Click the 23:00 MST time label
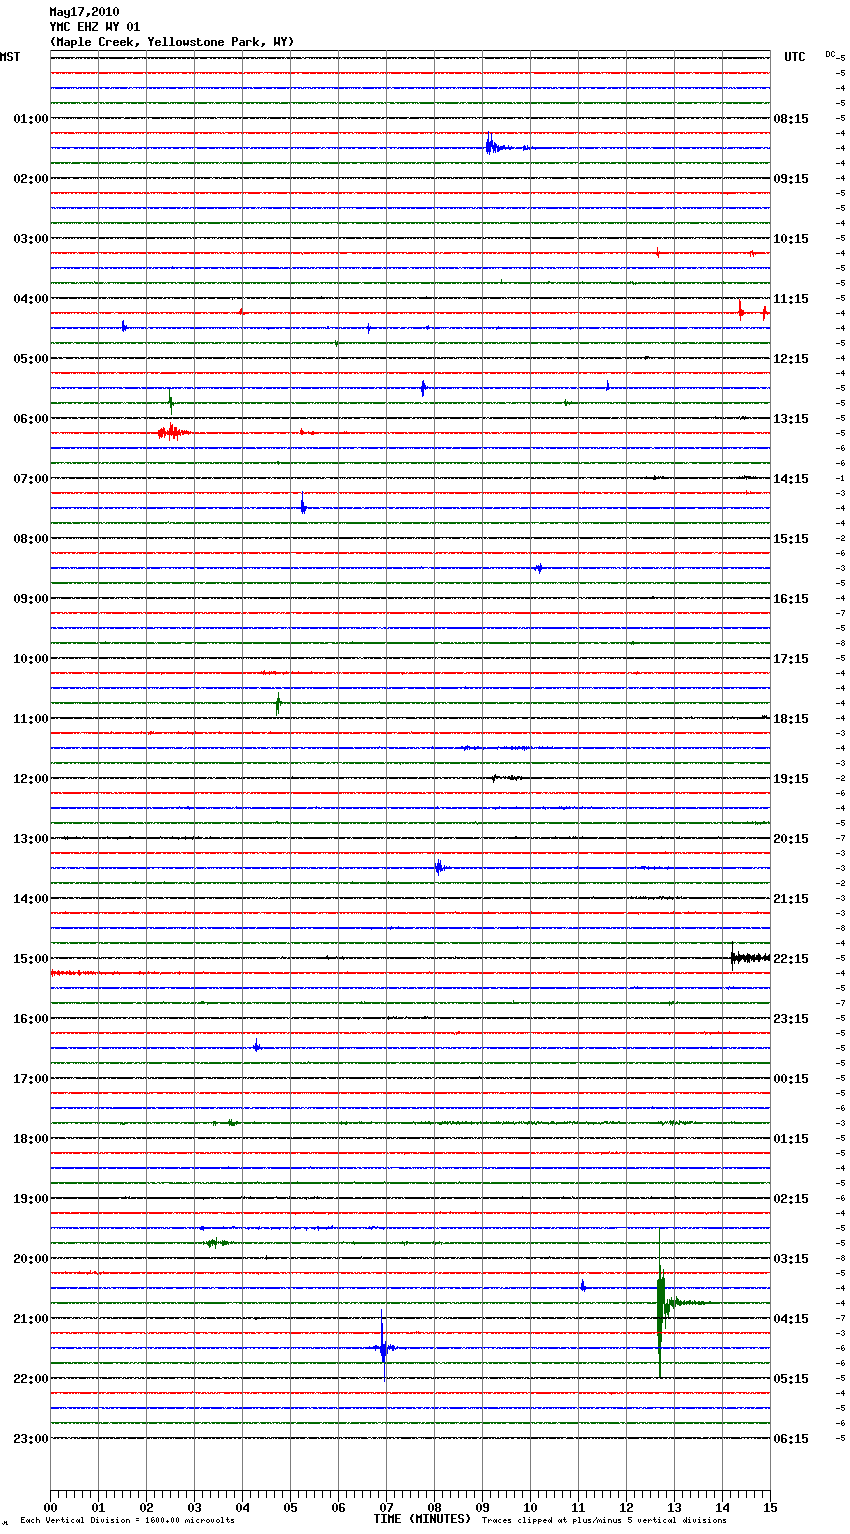 tap(31, 1438)
